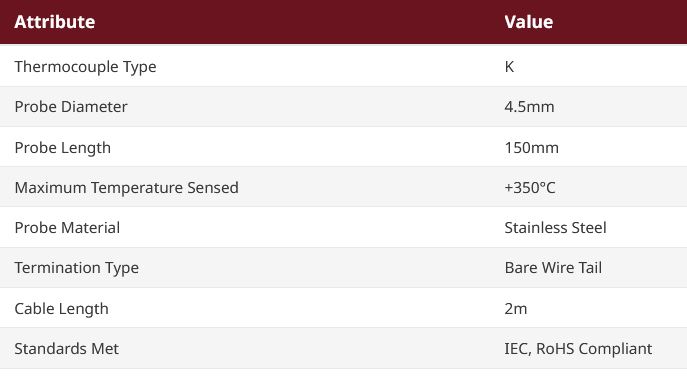Select Maximum Temperature Sensed label
687x380 pixels.
pyautogui.click(x=127, y=188)
